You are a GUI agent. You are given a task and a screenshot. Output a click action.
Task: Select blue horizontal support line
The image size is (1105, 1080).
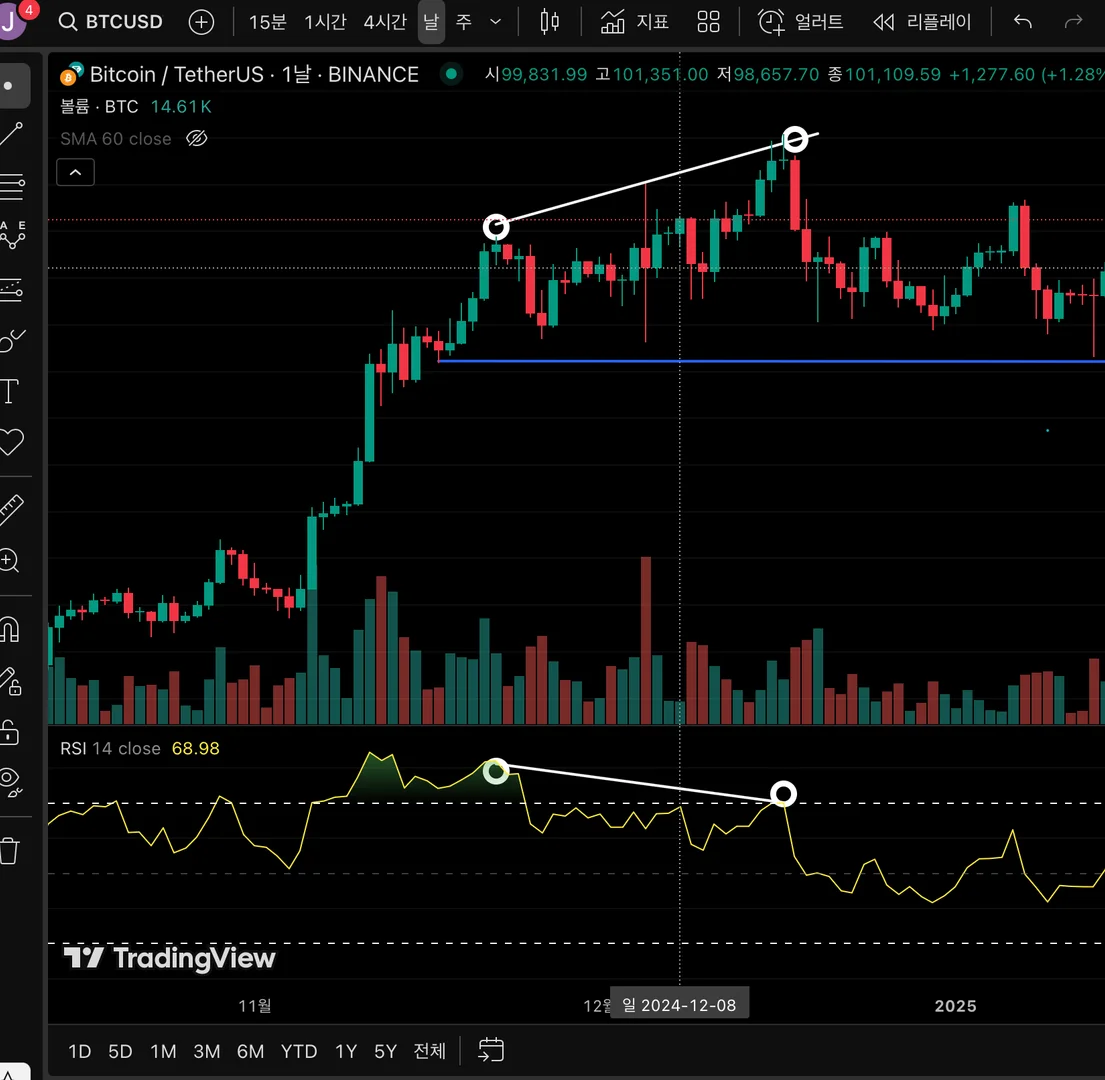pos(771,361)
